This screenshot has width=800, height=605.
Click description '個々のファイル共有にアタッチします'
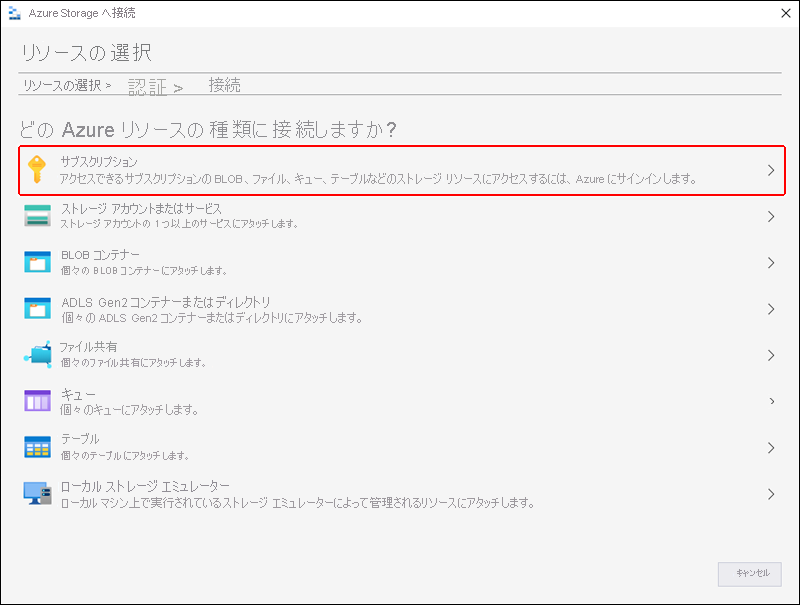click(133, 363)
